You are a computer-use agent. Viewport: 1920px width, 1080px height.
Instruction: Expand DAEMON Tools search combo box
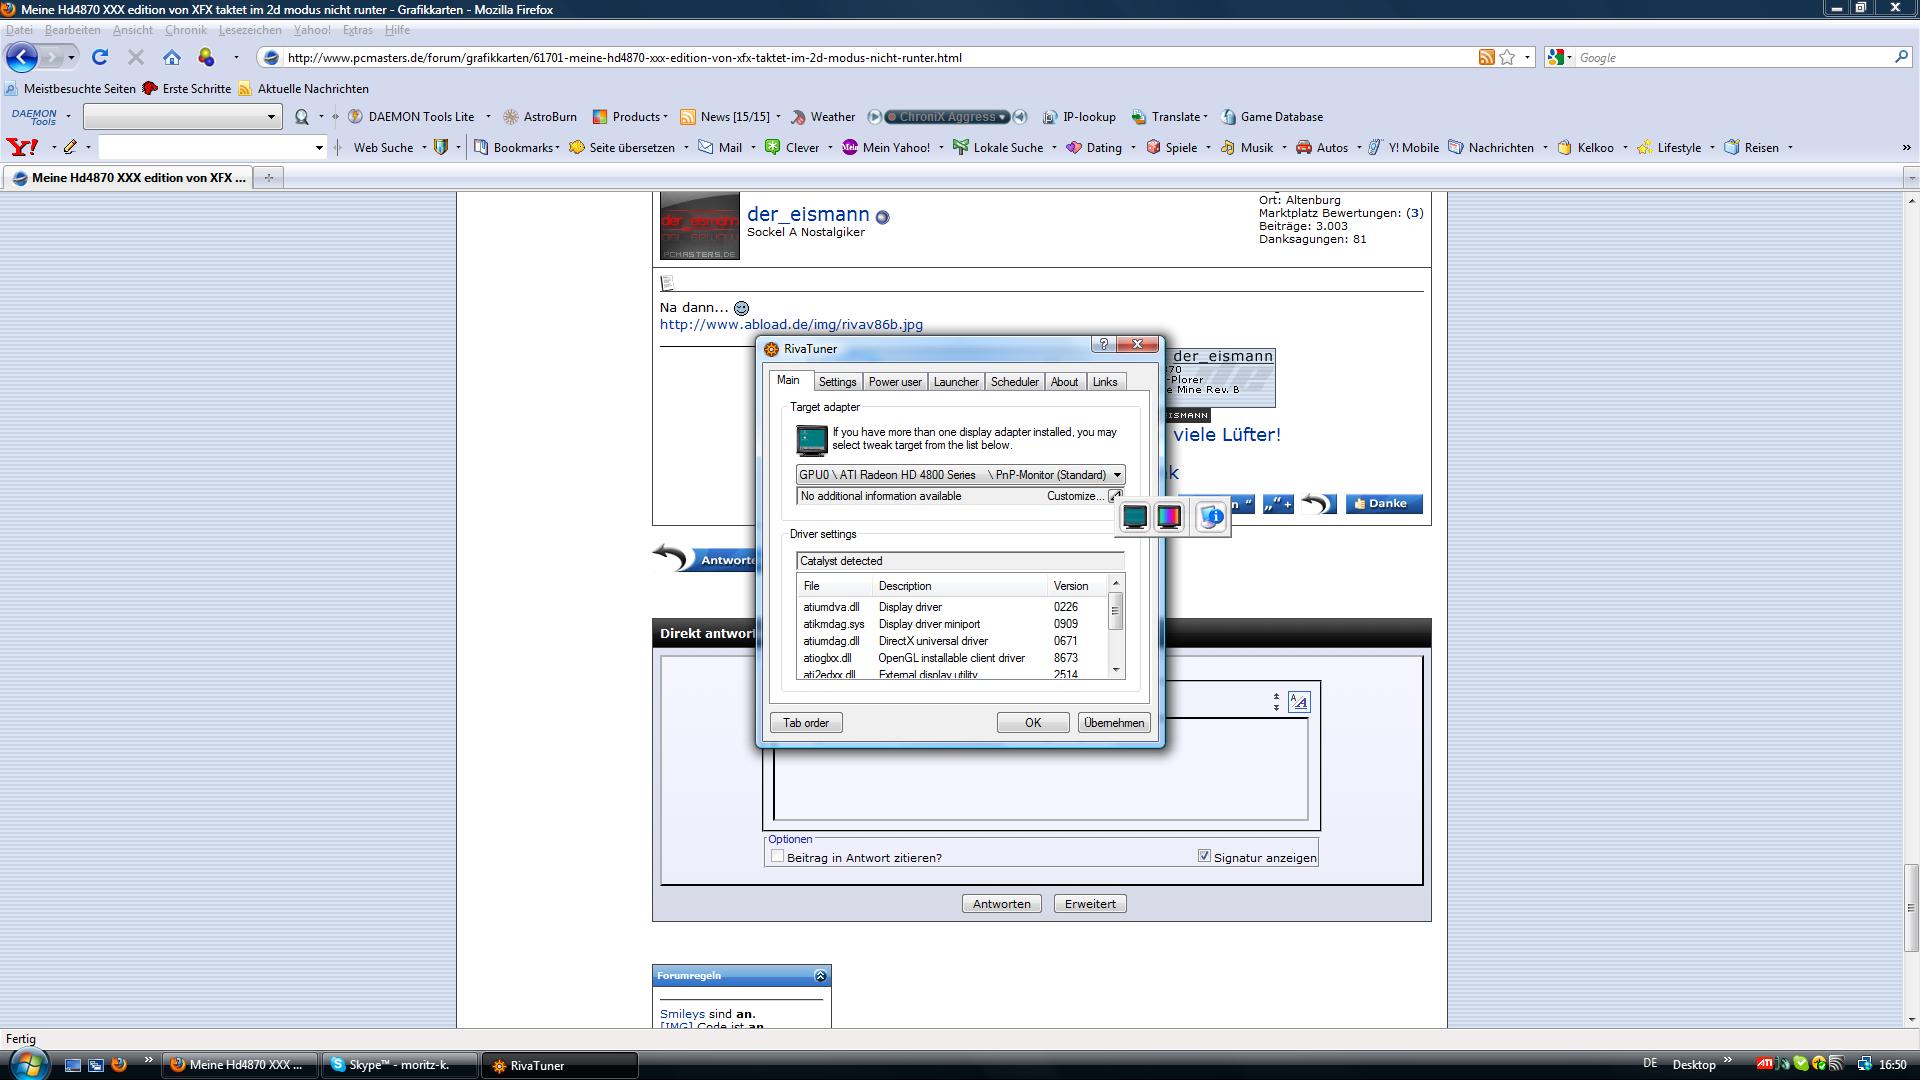[270, 117]
